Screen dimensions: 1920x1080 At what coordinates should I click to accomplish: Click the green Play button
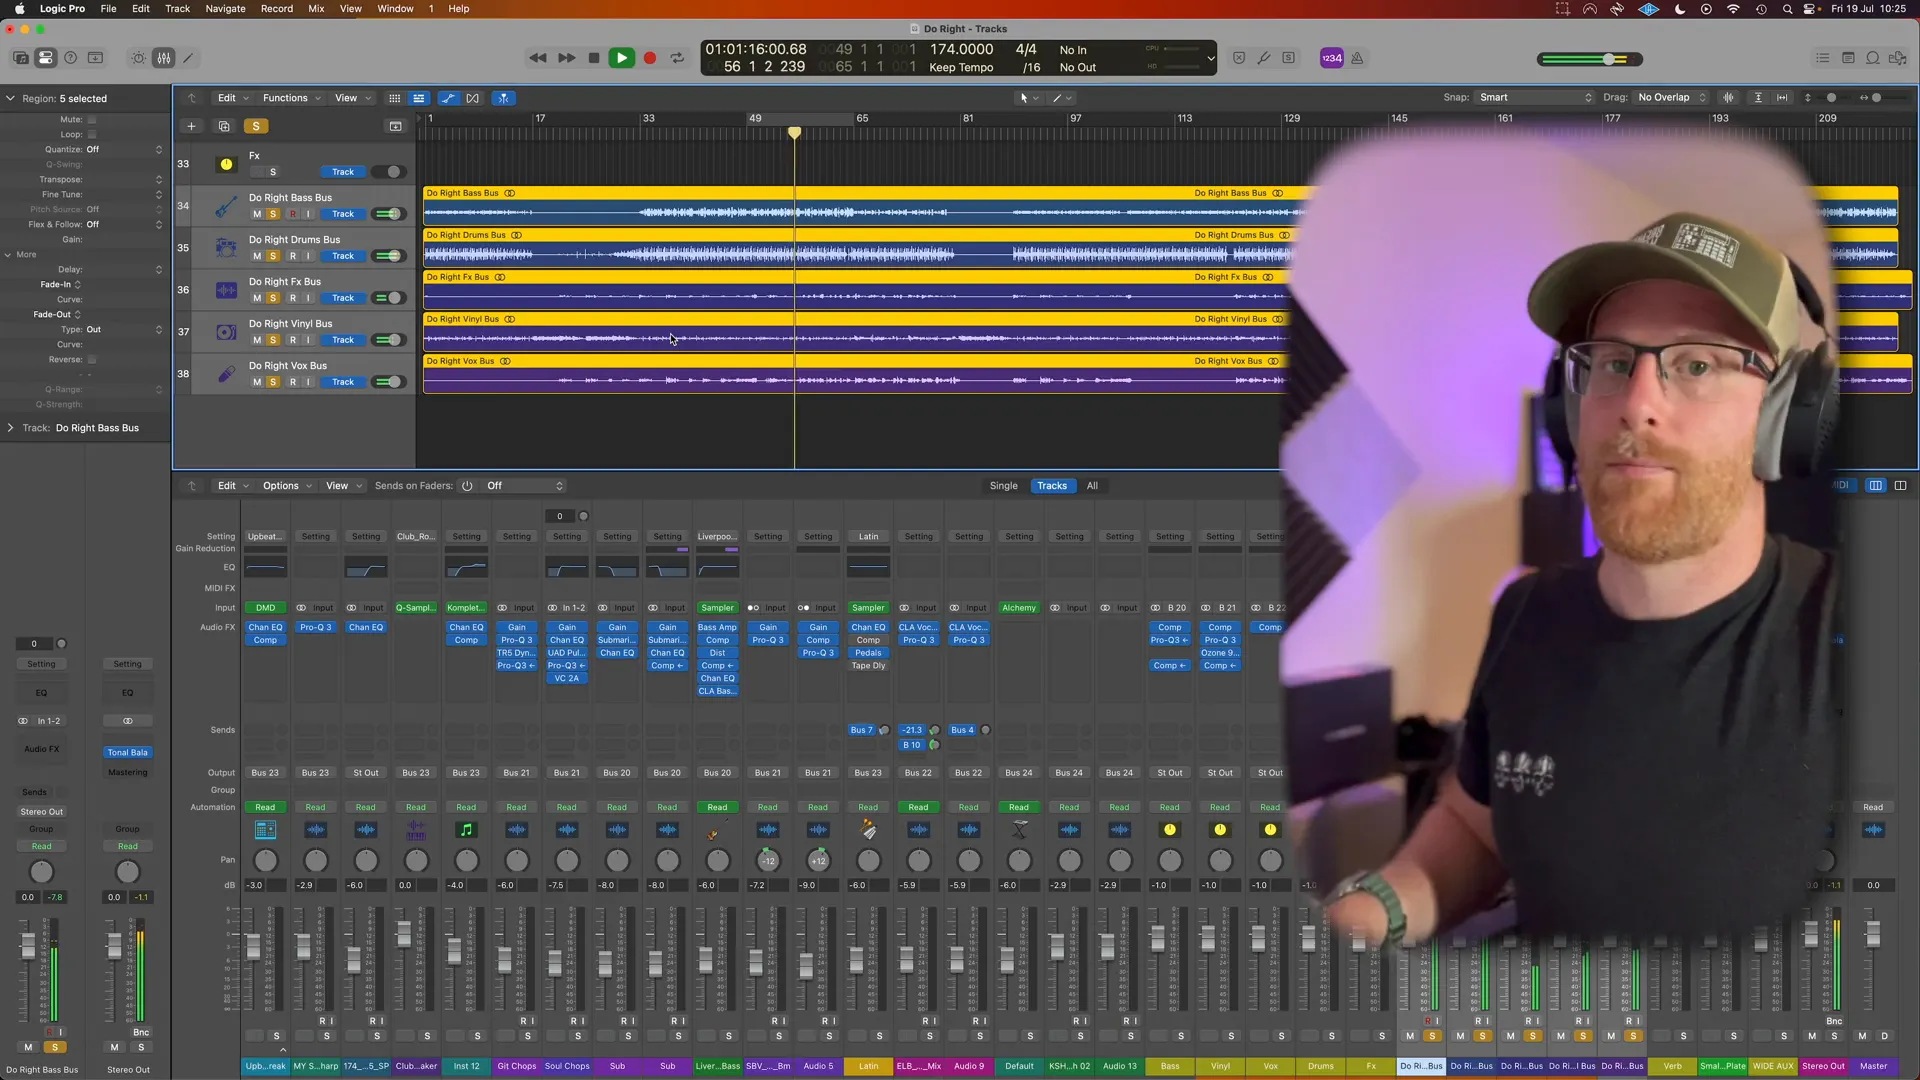click(621, 58)
